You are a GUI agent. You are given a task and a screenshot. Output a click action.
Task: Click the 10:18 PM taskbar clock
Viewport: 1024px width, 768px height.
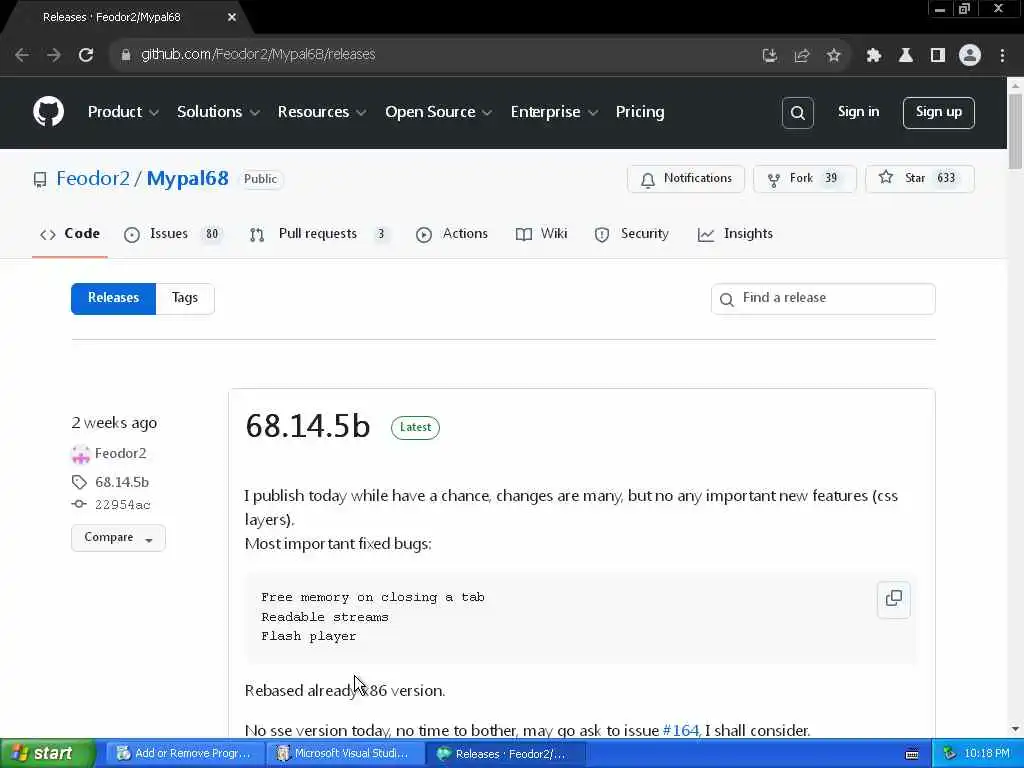pyautogui.click(x=987, y=754)
